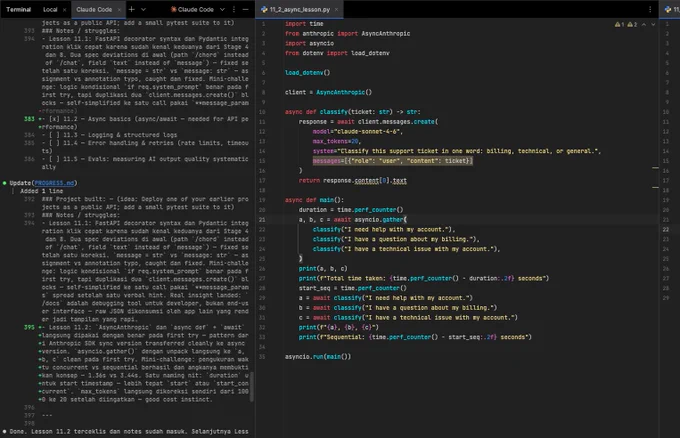
Task: Click the Claude Code starburst icon
Action: [173, 9]
